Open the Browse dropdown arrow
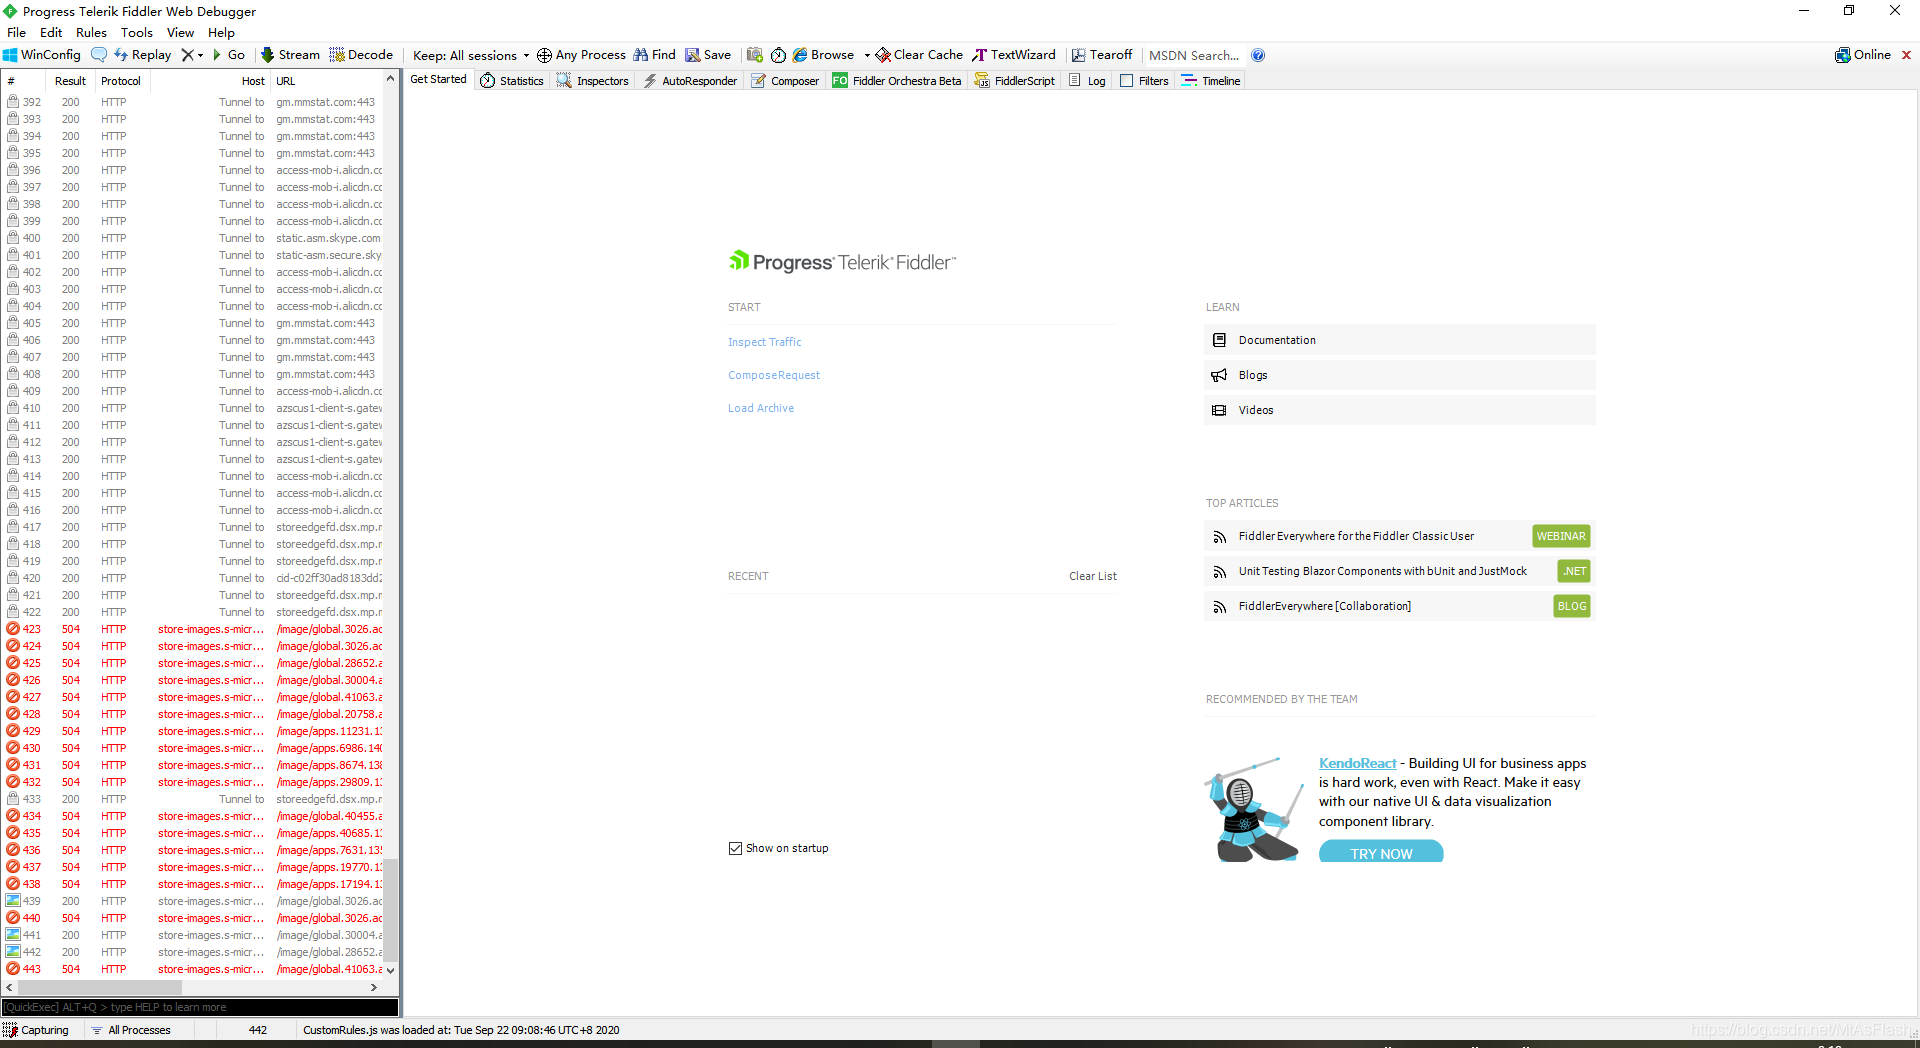This screenshot has height=1048, width=1920. [x=867, y=56]
